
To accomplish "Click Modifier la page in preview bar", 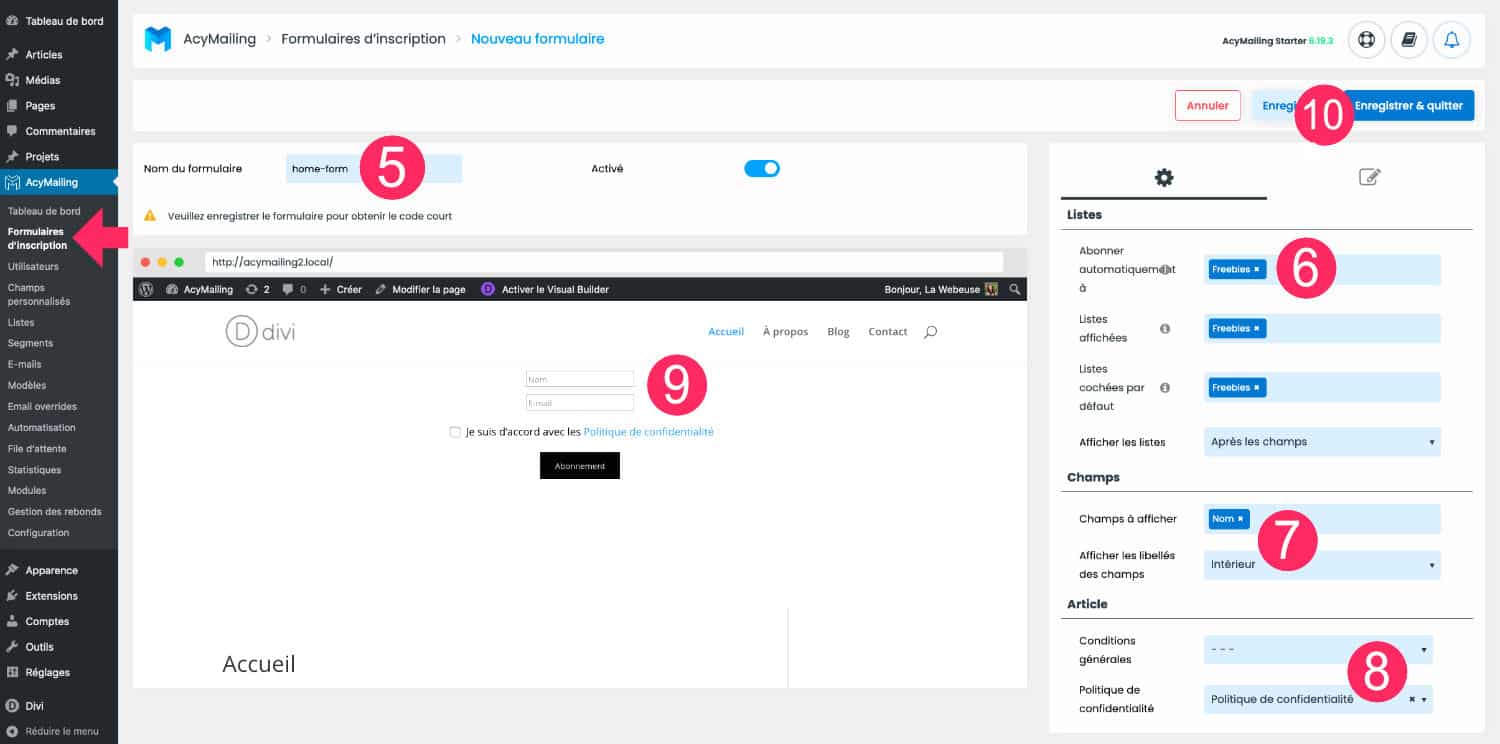I will tap(420, 289).
